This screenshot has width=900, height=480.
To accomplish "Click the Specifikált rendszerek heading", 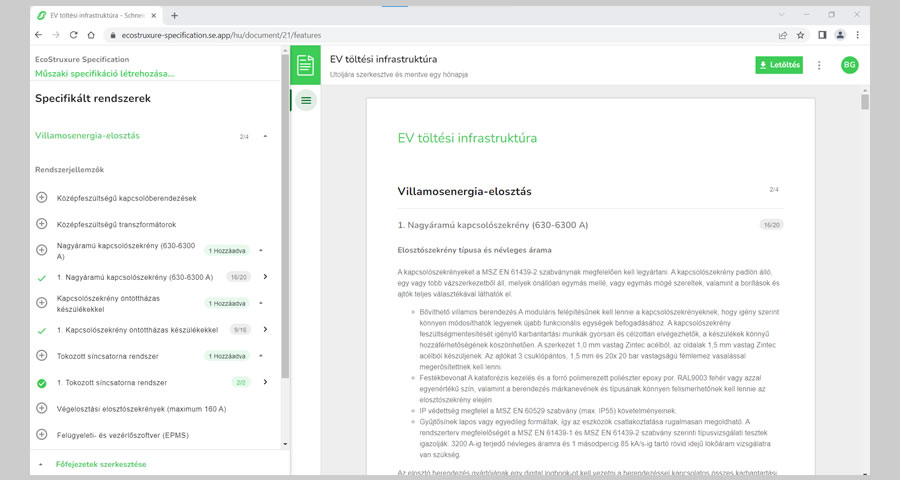I will (x=93, y=98).
